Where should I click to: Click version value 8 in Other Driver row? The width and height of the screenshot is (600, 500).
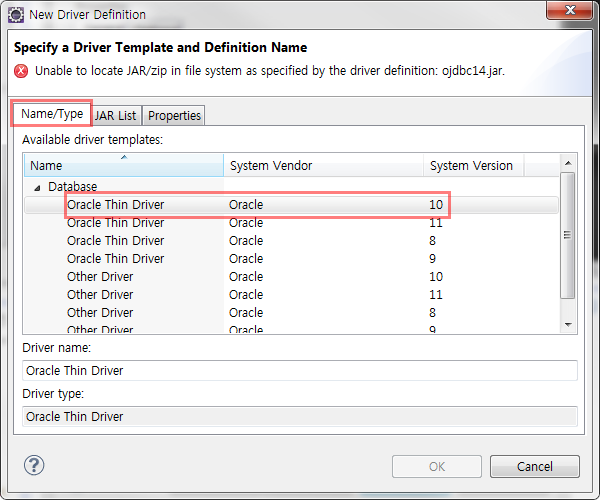[x=432, y=313]
